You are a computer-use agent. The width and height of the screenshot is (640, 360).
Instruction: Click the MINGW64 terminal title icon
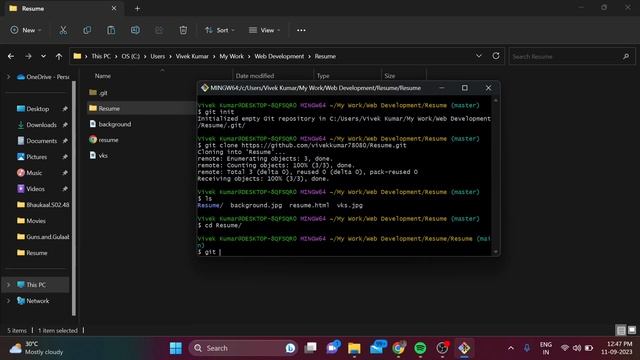205,88
